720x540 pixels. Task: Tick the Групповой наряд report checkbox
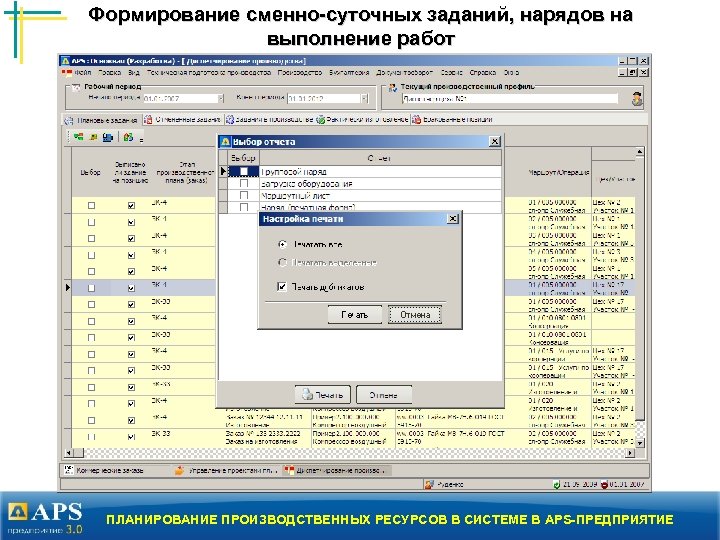click(244, 171)
